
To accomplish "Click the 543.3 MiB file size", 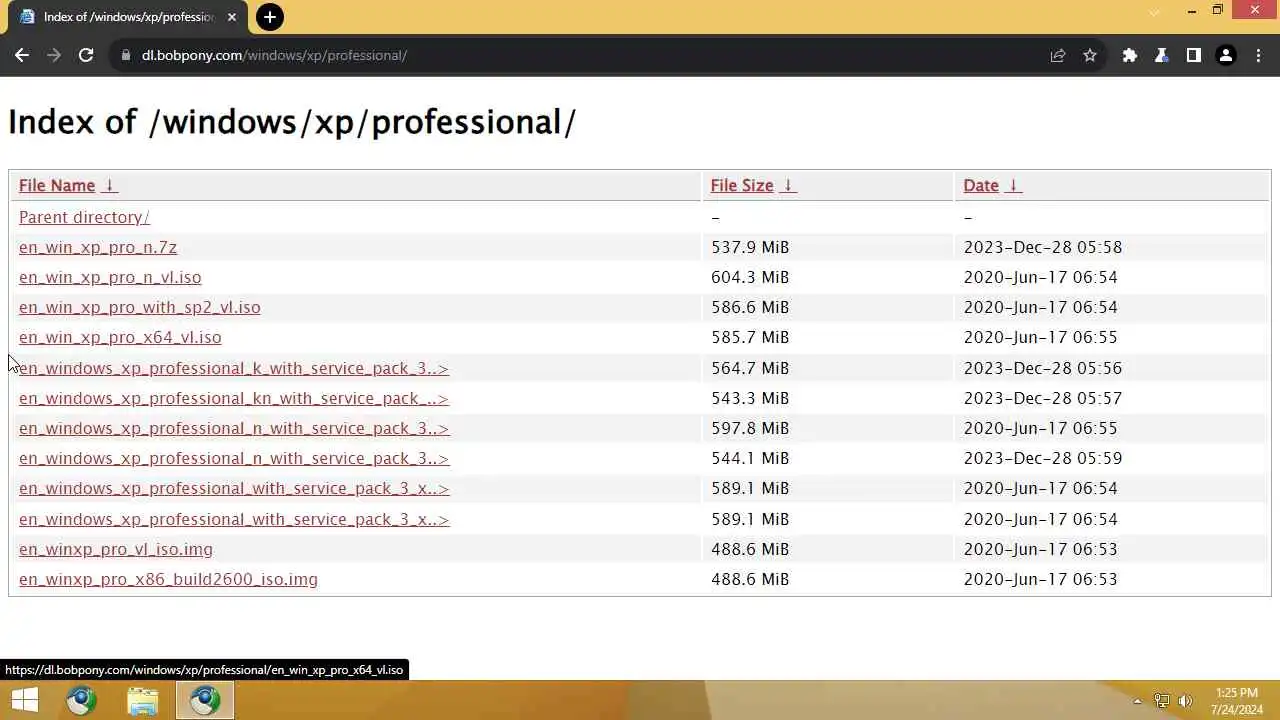I will point(750,398).
